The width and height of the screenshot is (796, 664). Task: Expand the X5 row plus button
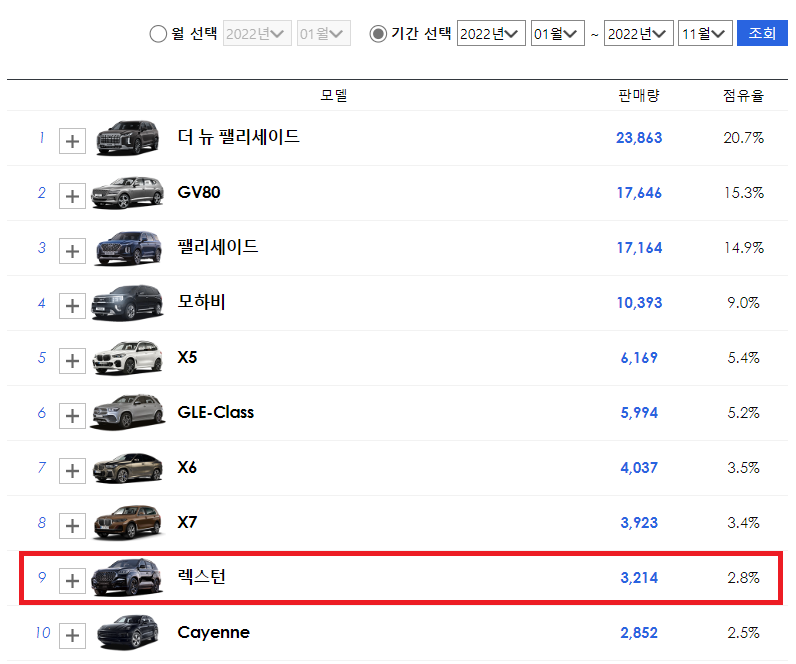[72, 361]
